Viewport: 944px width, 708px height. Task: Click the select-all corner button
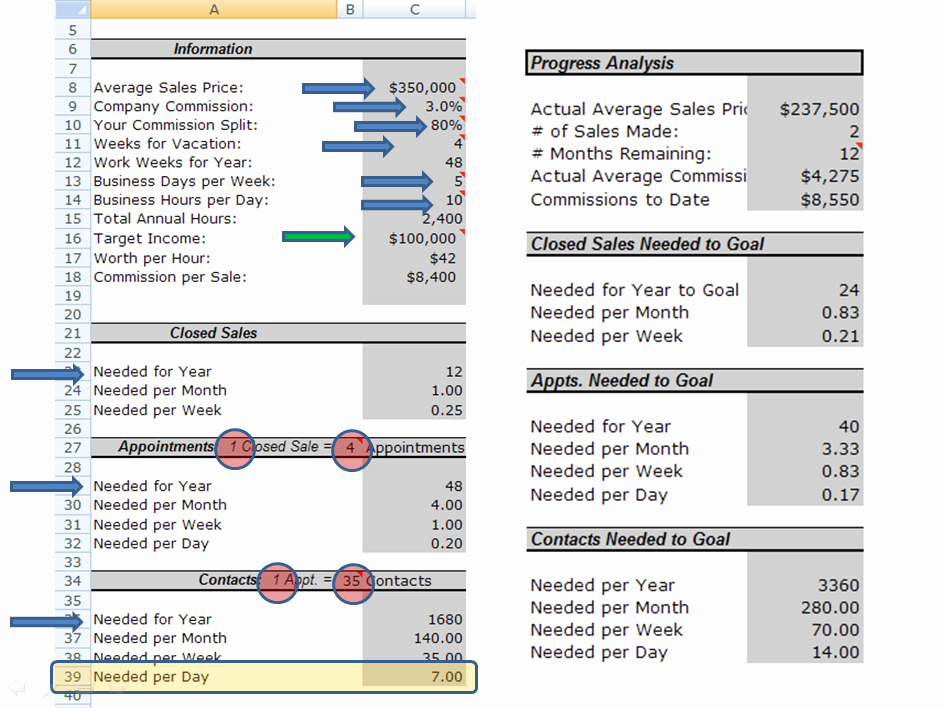pos(73,9)
